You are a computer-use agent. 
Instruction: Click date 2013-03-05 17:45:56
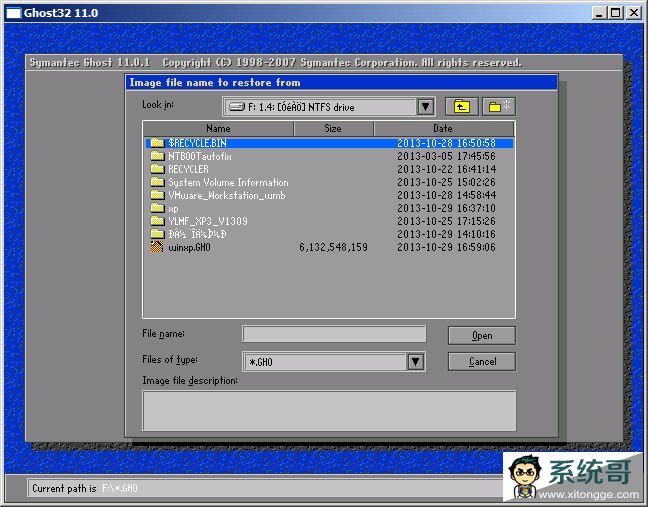pos(446,156)
